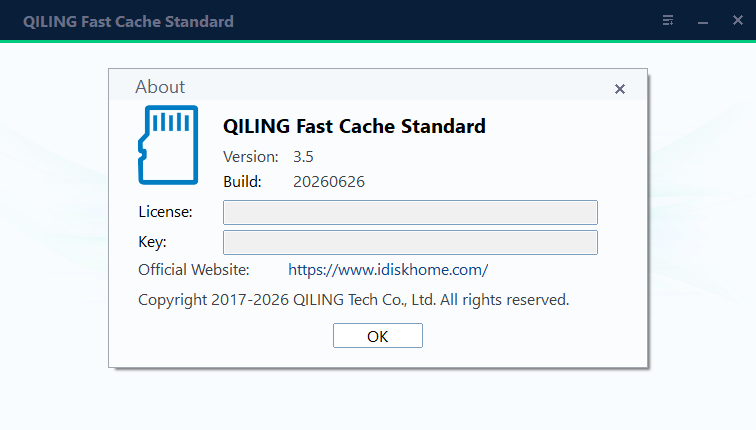Close the main QILING application window
Screen dimensions: 756x430
738,20
